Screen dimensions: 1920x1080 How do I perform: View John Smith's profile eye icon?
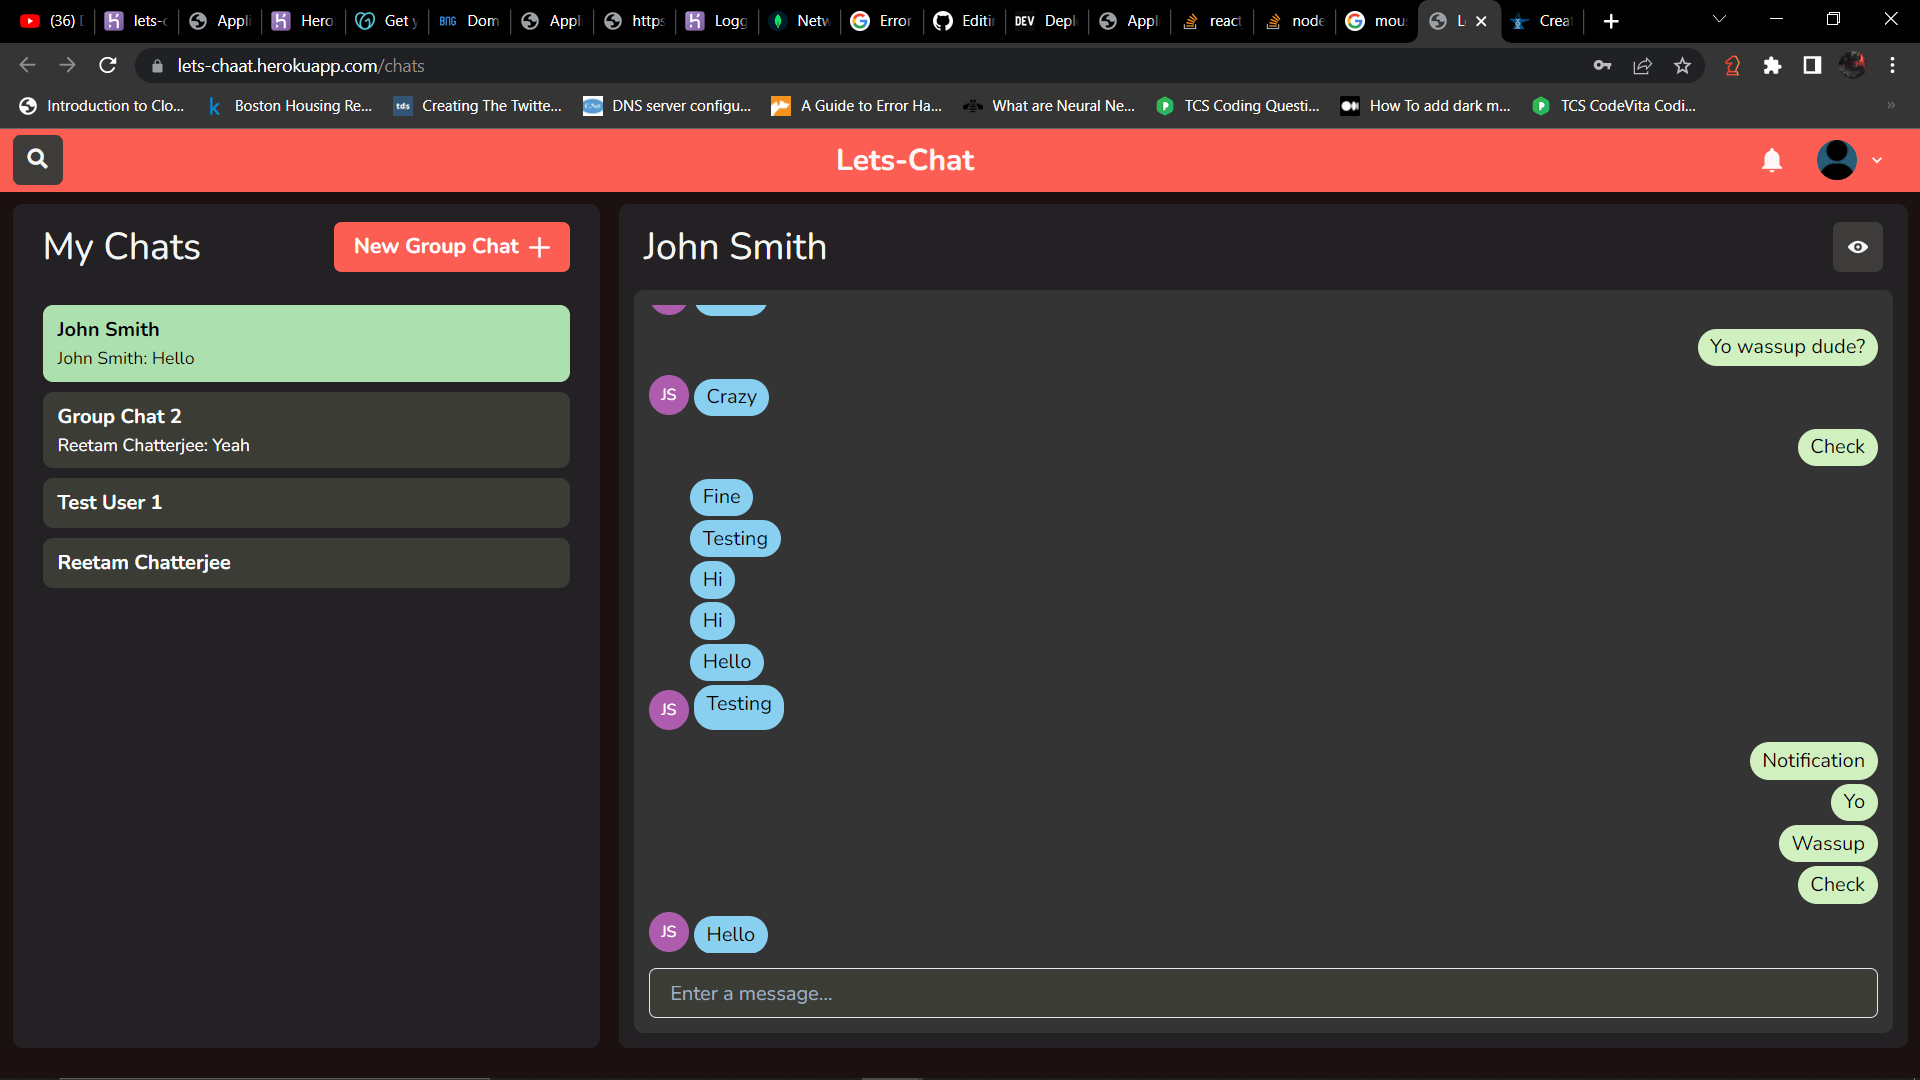pyautogui.click(x=1858, y=247)
